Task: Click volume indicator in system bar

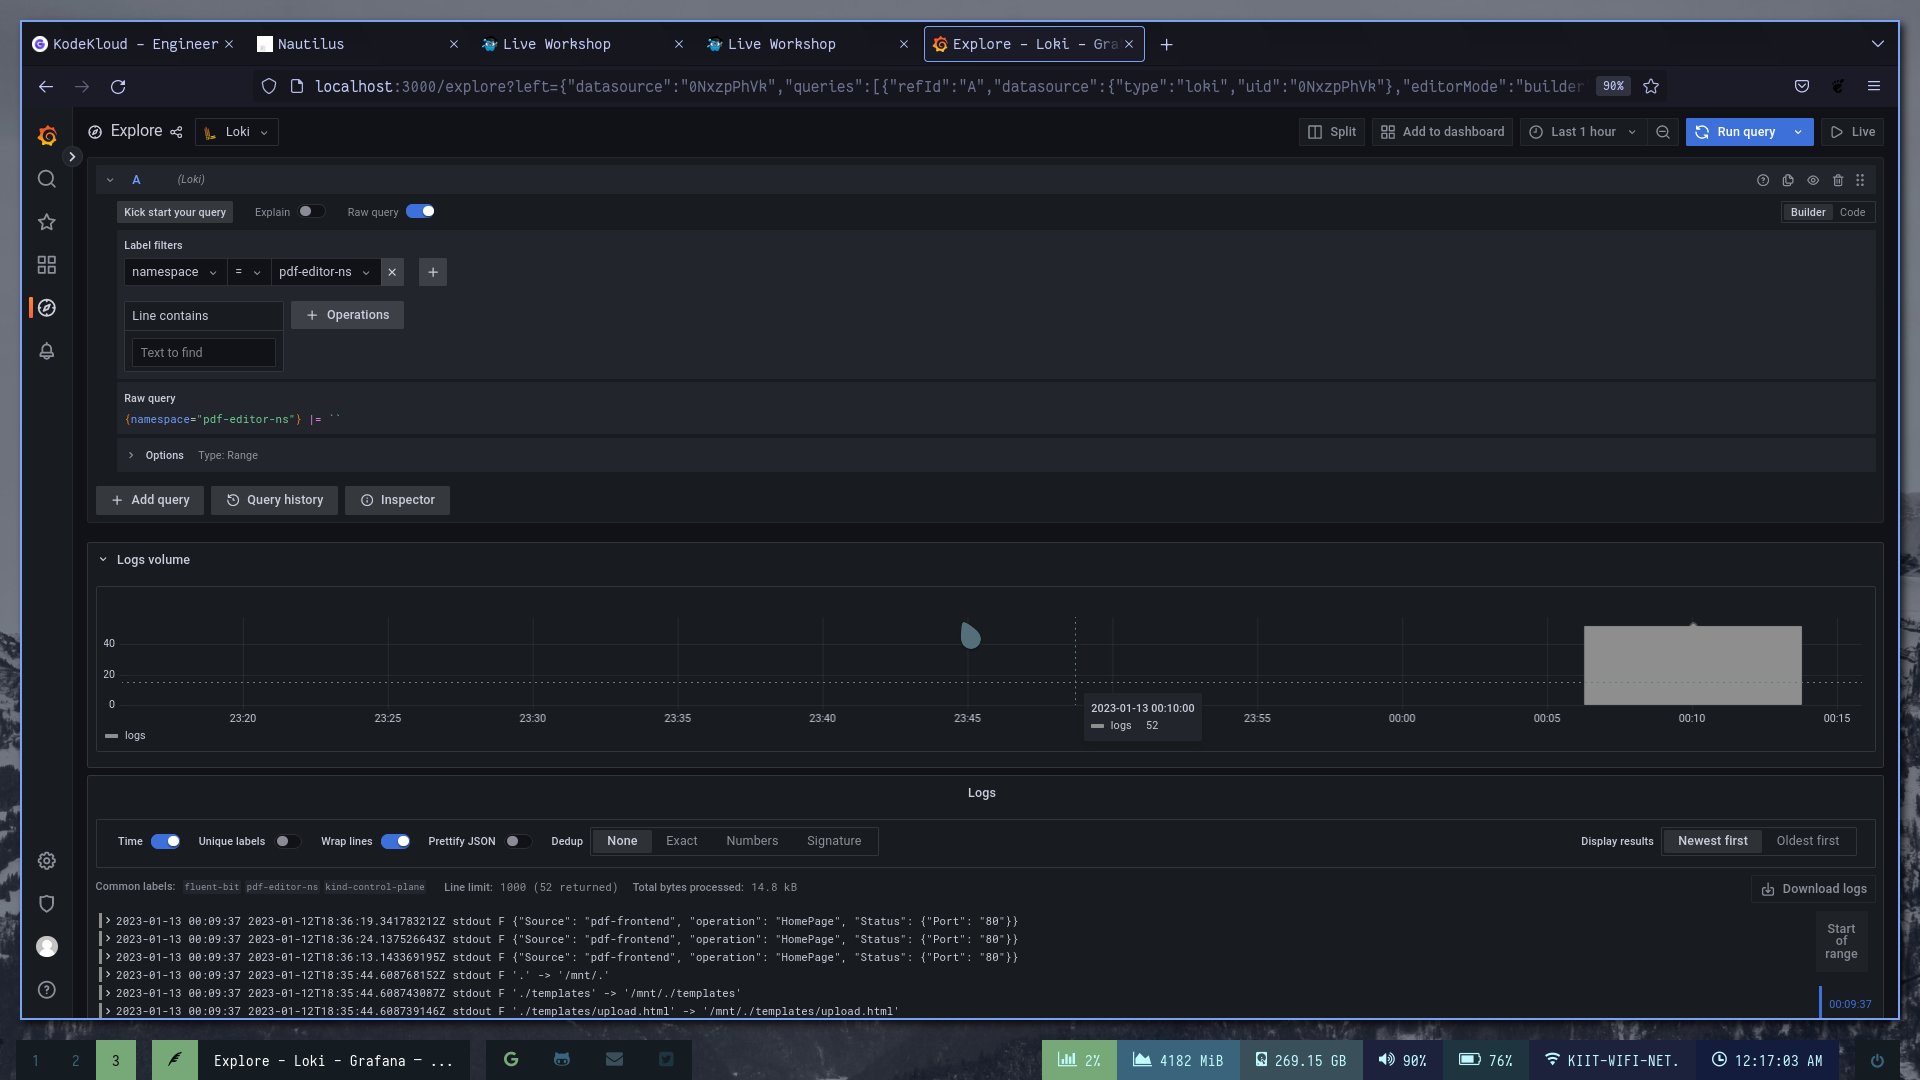Action: tap(1402, 1060)
